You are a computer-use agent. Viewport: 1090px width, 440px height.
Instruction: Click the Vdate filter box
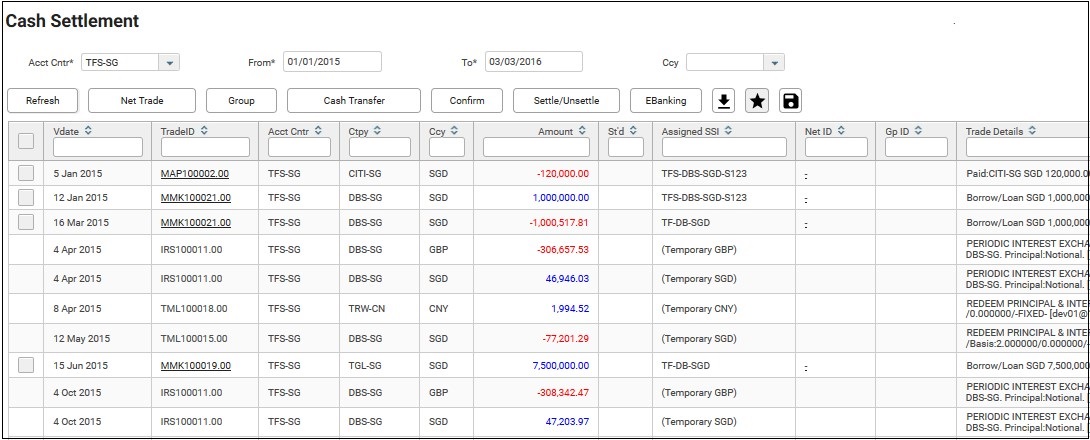pos(97,147)
